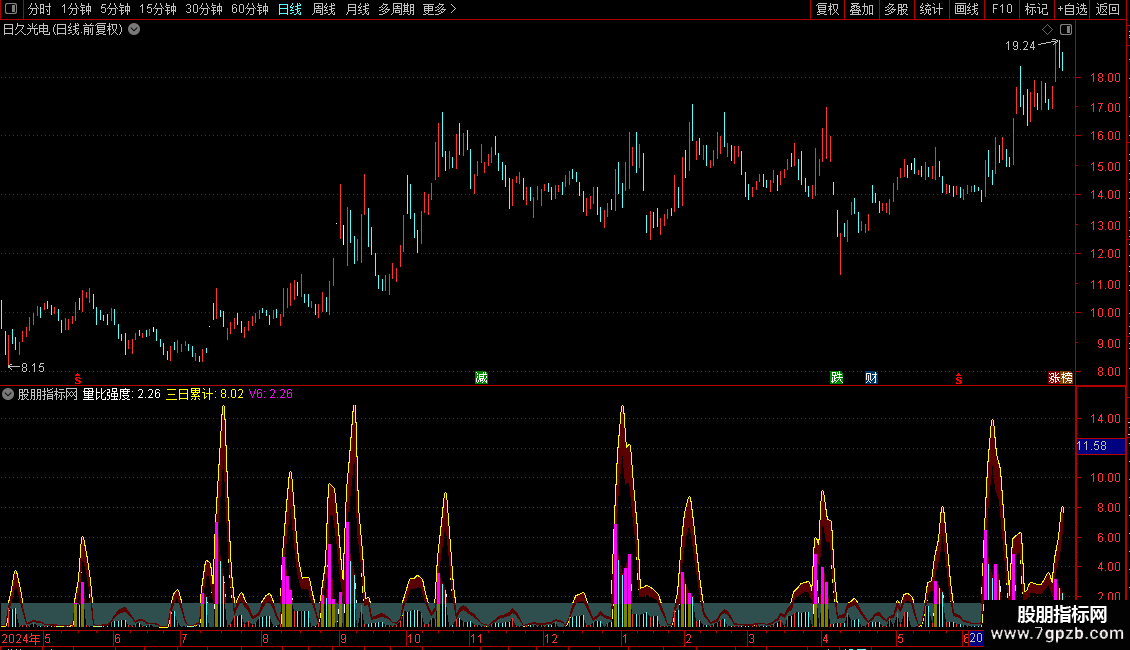Click the 涨榜 marker icon

1060,378
